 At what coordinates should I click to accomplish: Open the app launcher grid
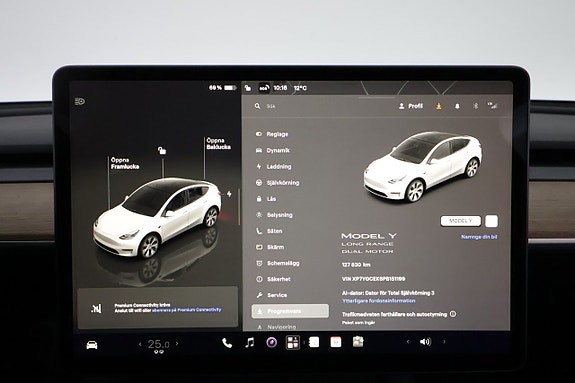[x=293, y=342]
